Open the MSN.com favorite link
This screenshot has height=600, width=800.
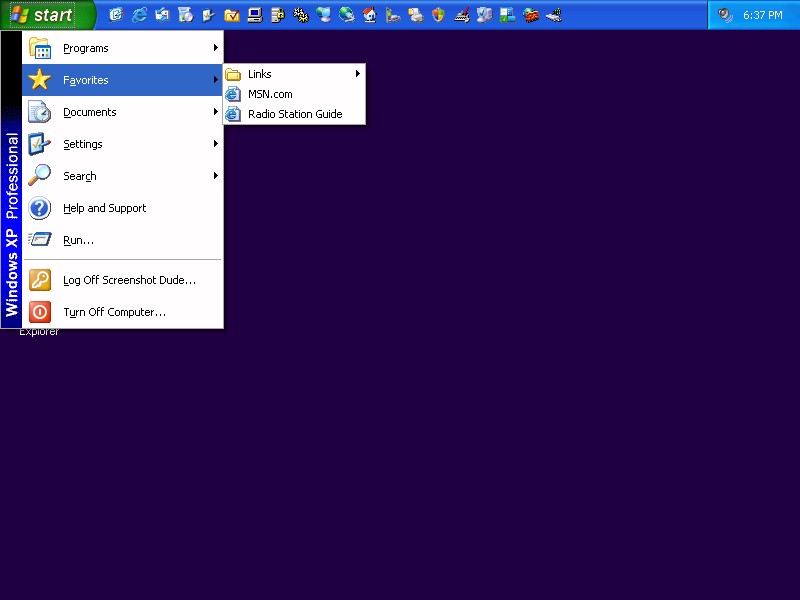[x=270, y=94]
